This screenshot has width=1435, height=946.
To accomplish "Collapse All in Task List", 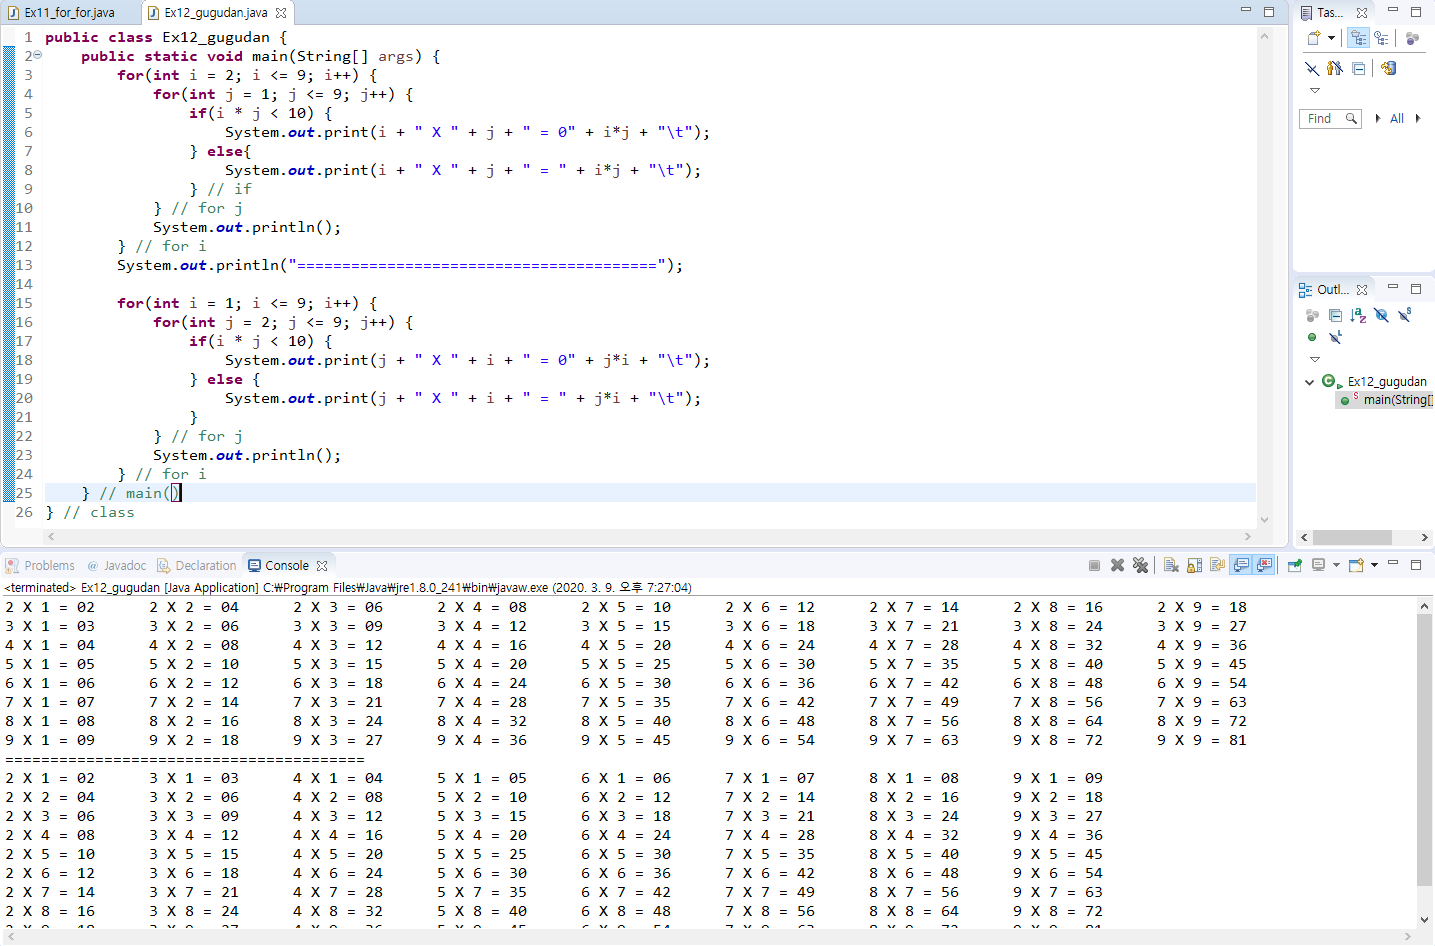I will point(1358,68).
